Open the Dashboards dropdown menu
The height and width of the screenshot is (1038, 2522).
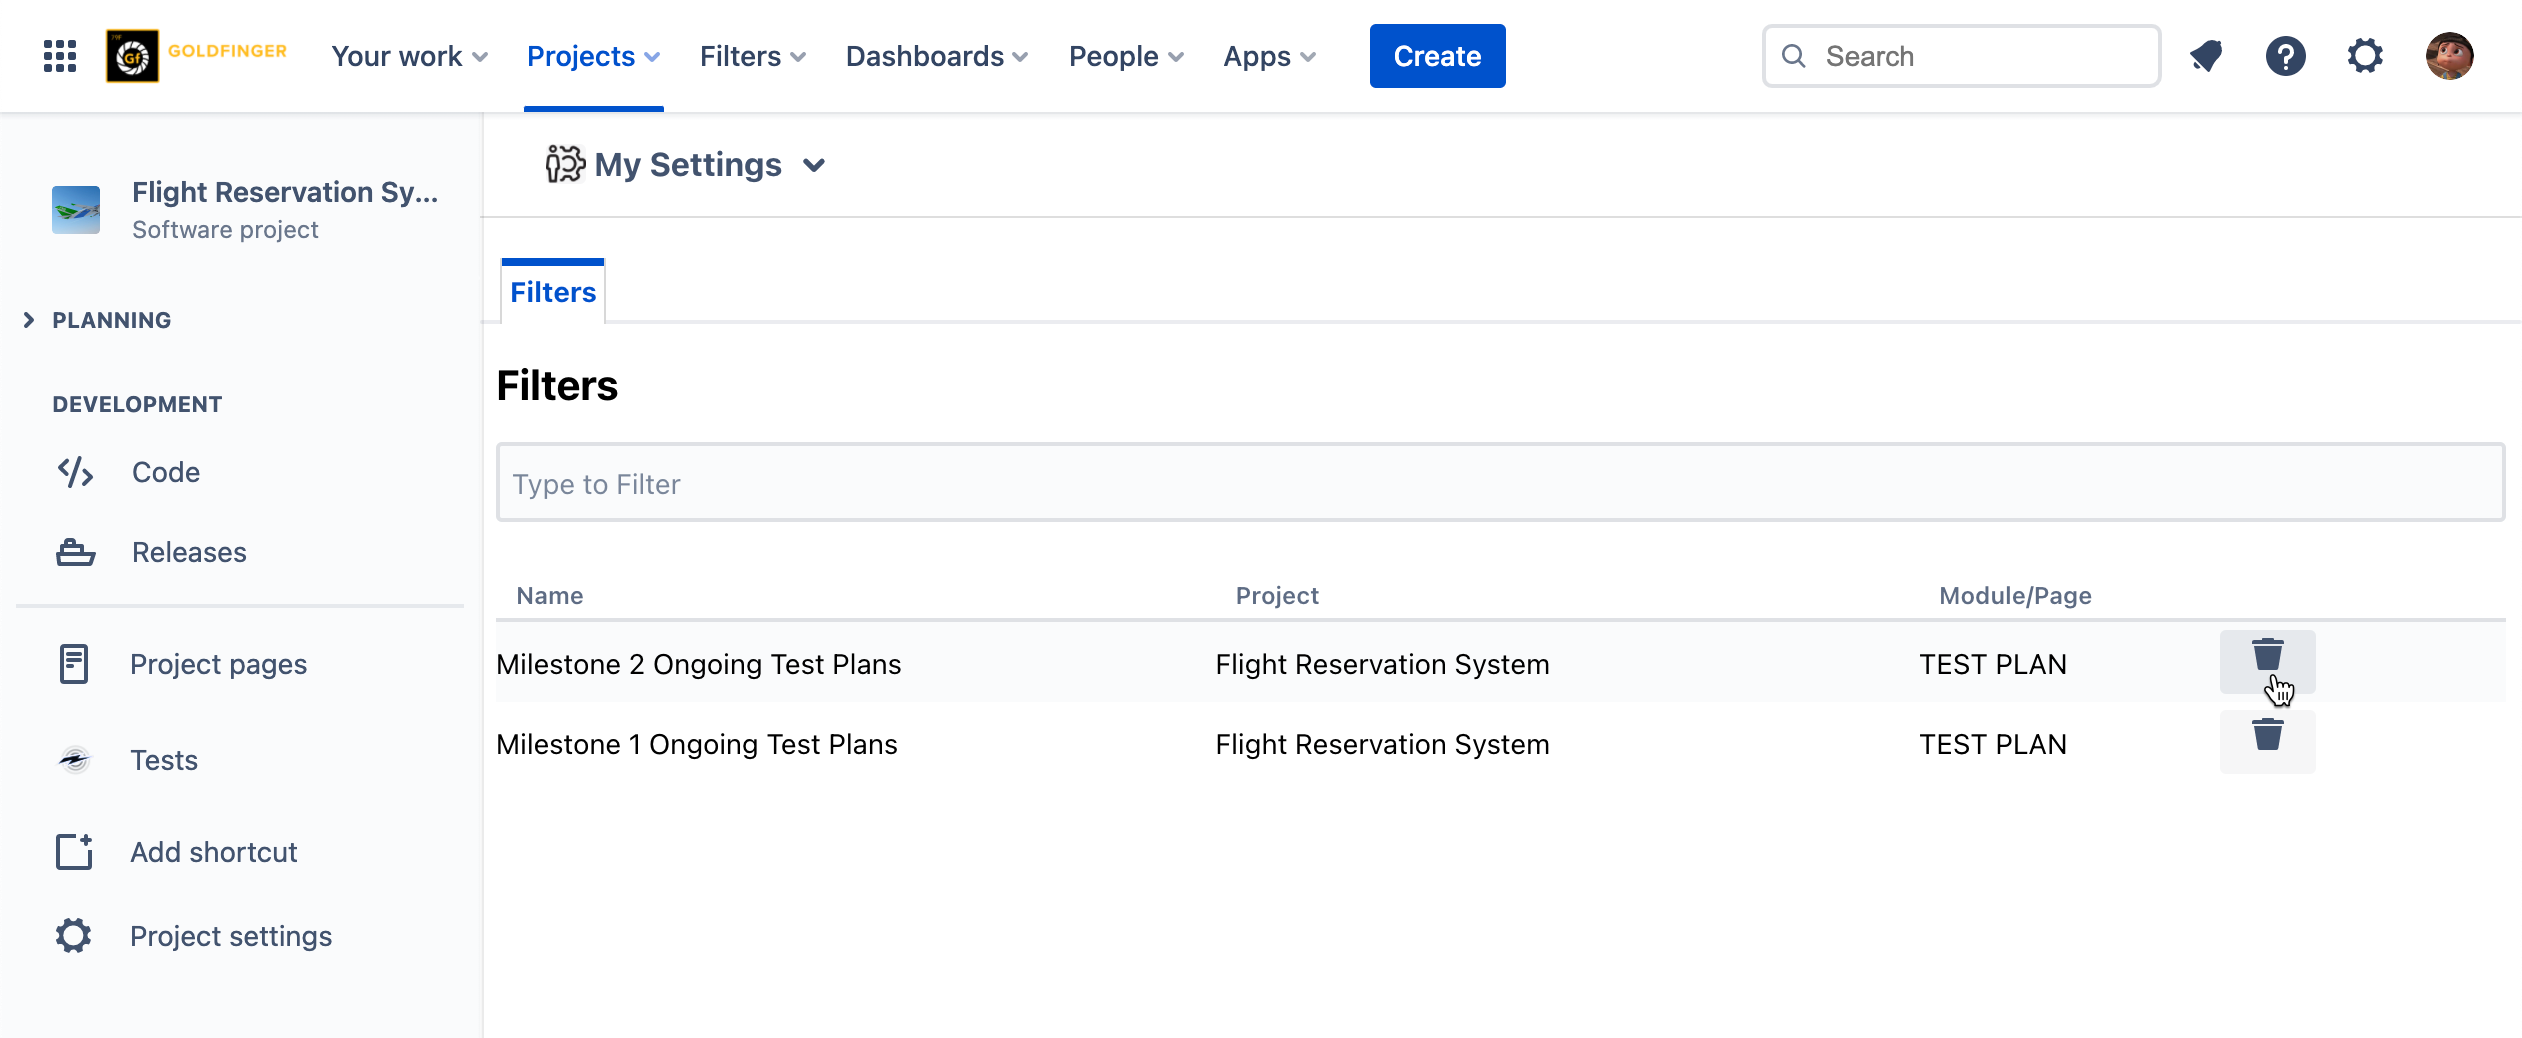point(936,56)
